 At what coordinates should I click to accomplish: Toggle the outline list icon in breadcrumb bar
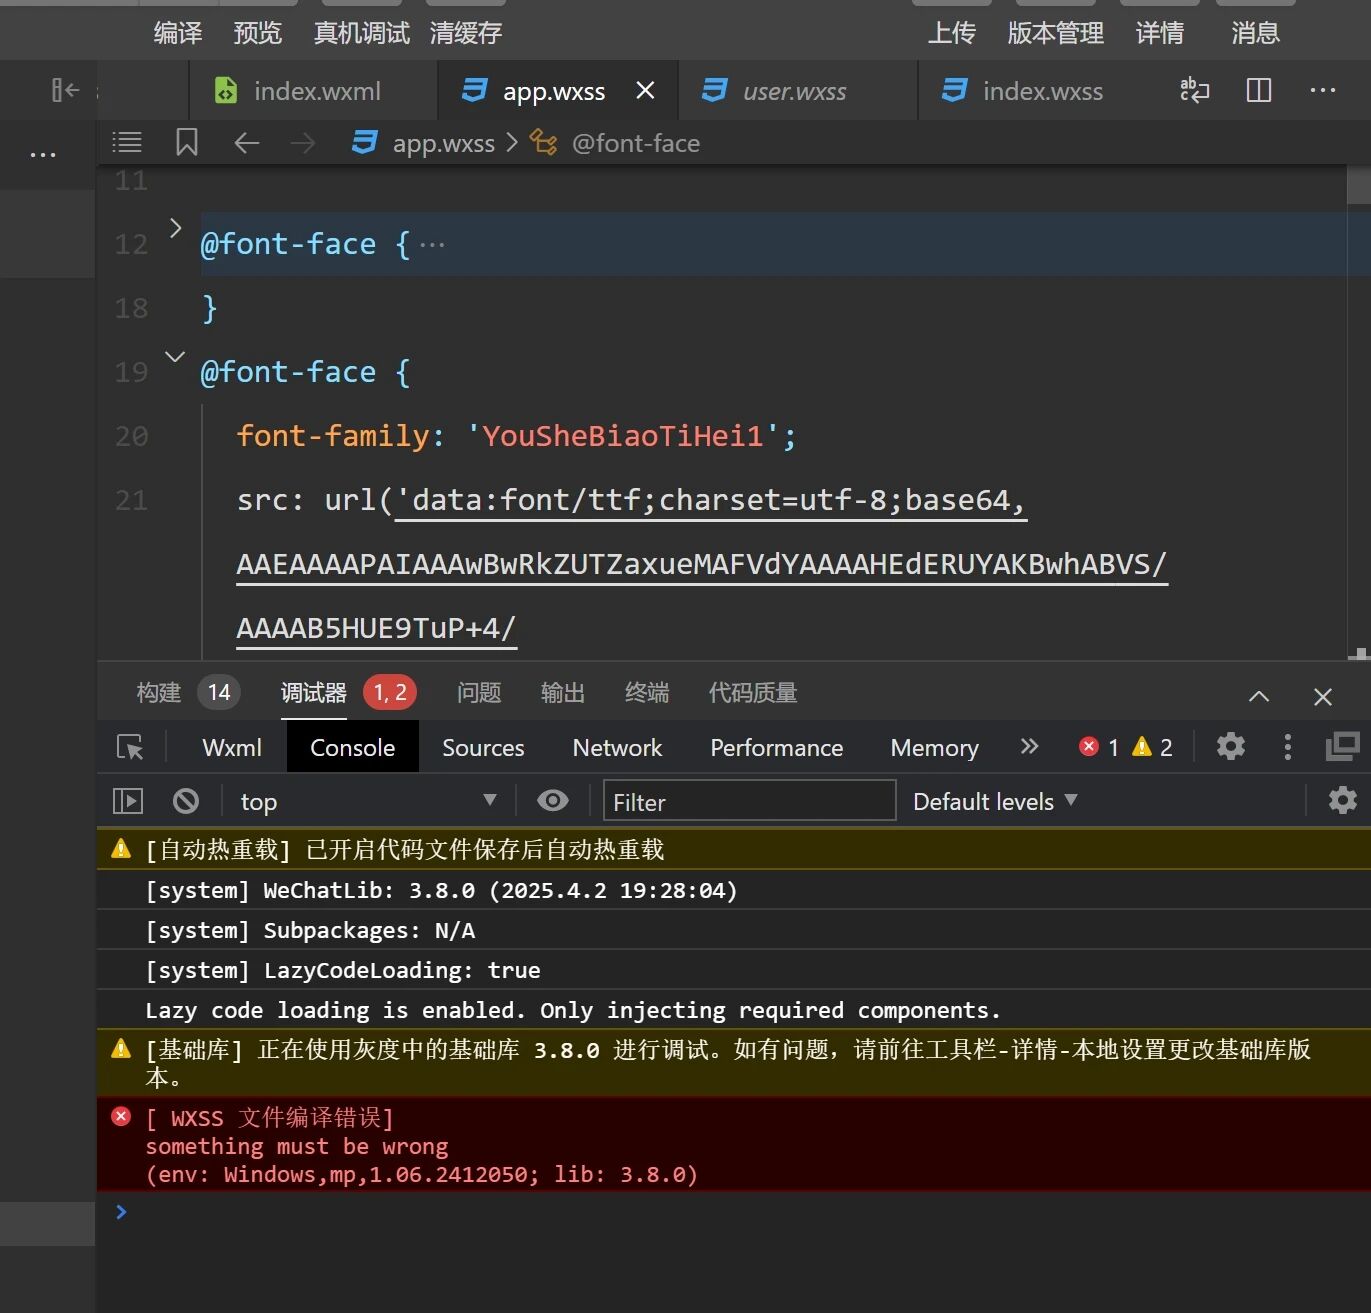point(127,143)
